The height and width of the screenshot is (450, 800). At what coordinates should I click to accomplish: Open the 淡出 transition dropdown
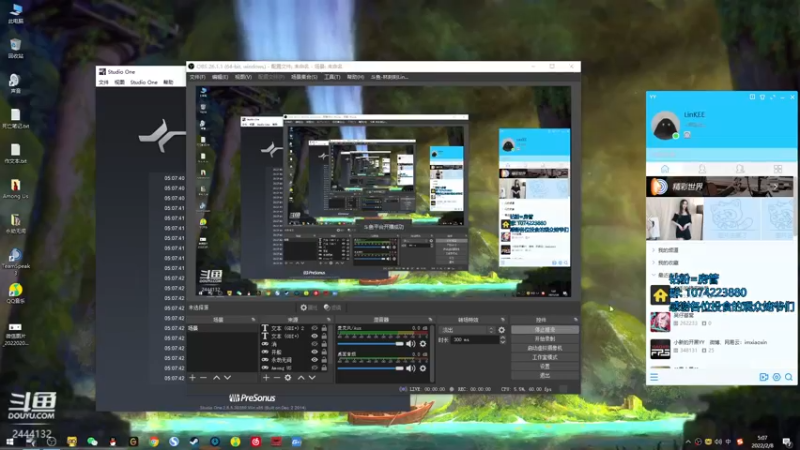point(467,330)
